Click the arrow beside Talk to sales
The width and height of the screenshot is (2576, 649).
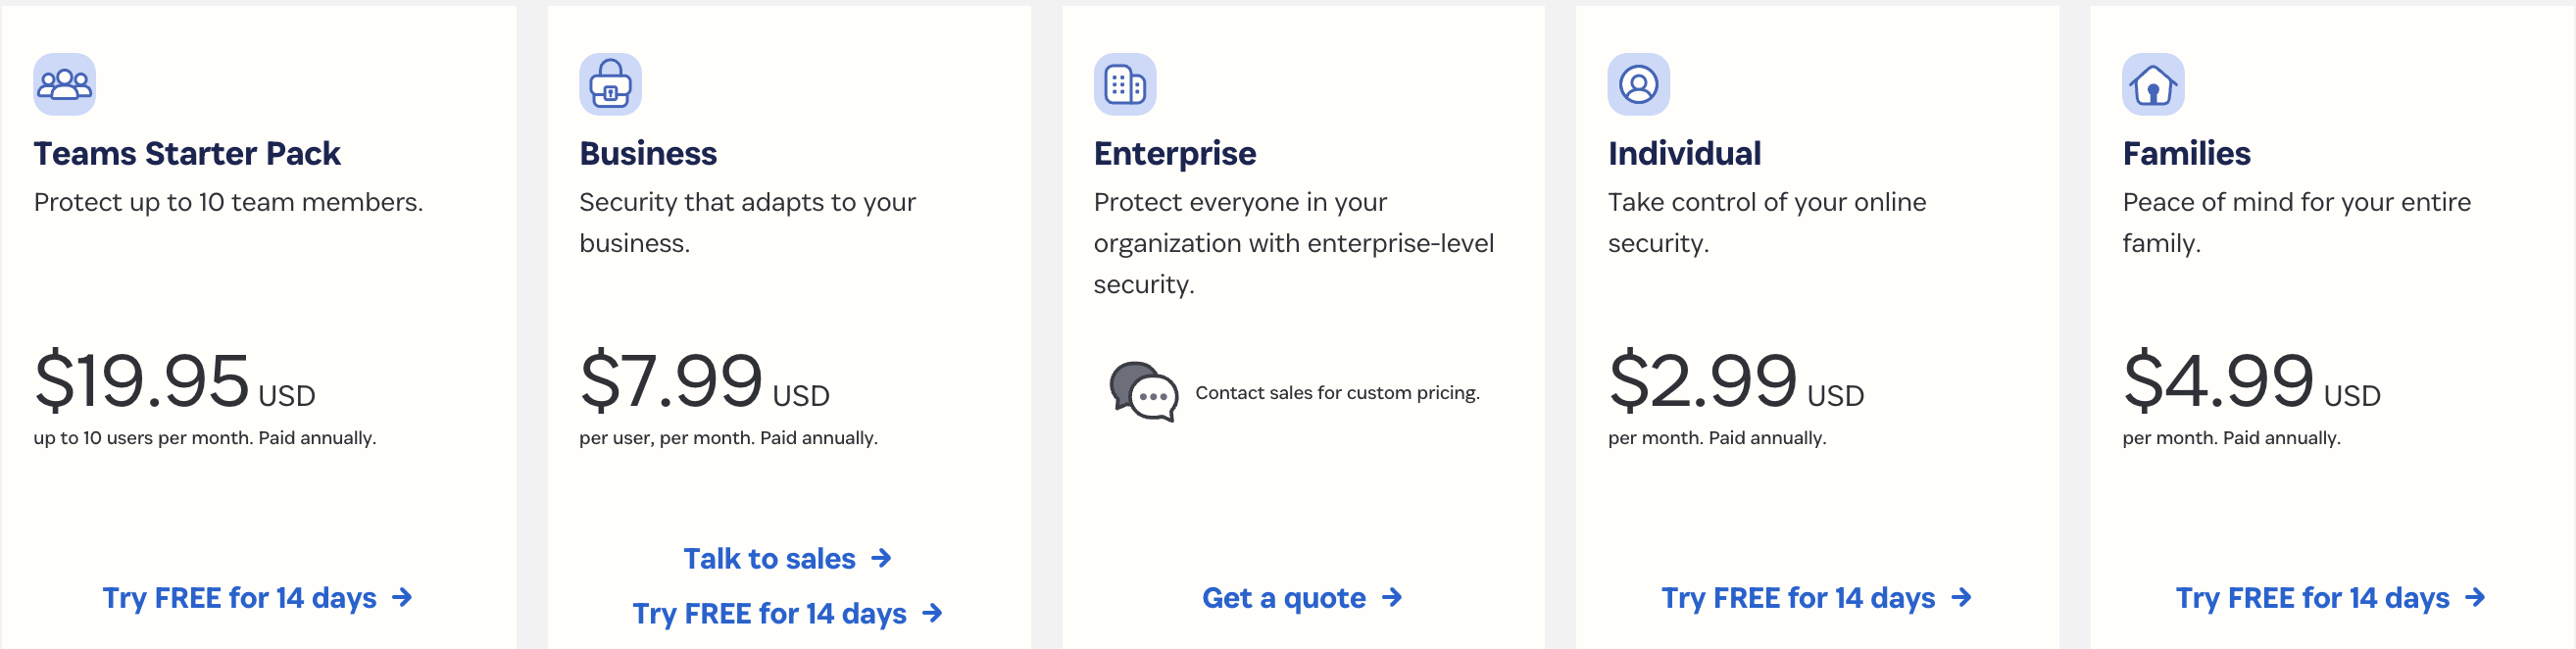pos(881,559)
